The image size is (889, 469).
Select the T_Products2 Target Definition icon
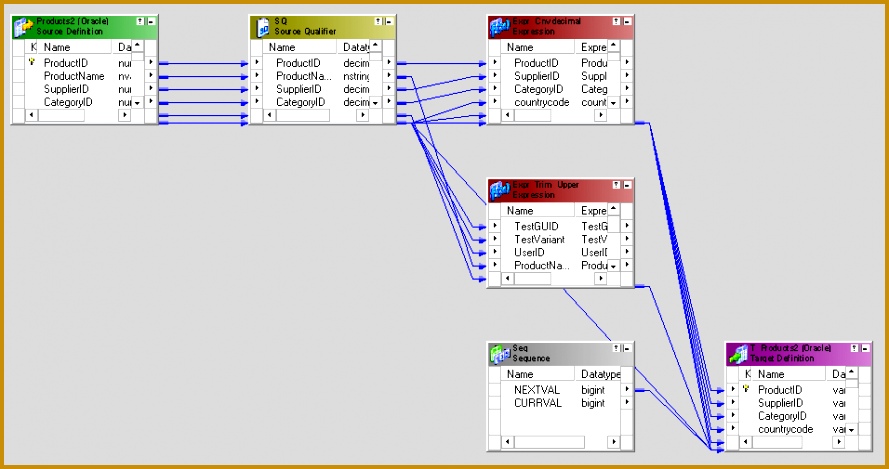coord(738,353)
